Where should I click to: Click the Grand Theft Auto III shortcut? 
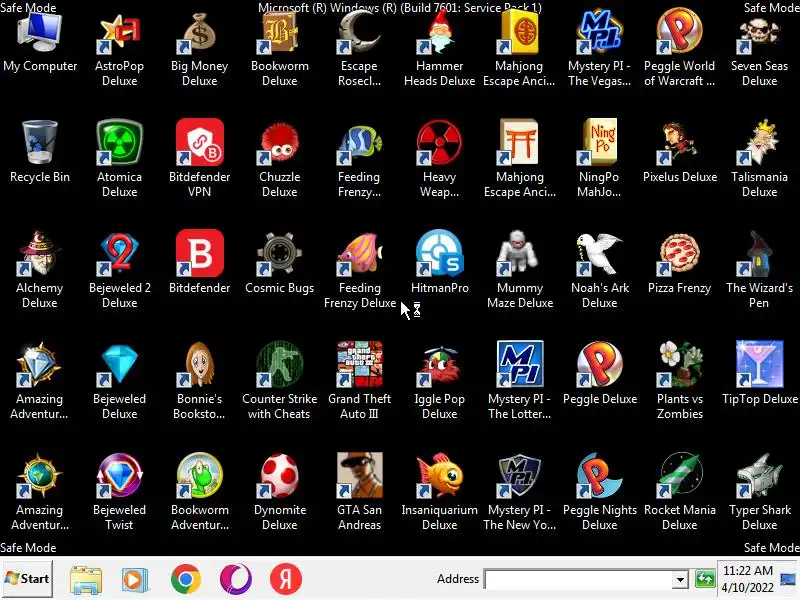[x=359, y=381]
